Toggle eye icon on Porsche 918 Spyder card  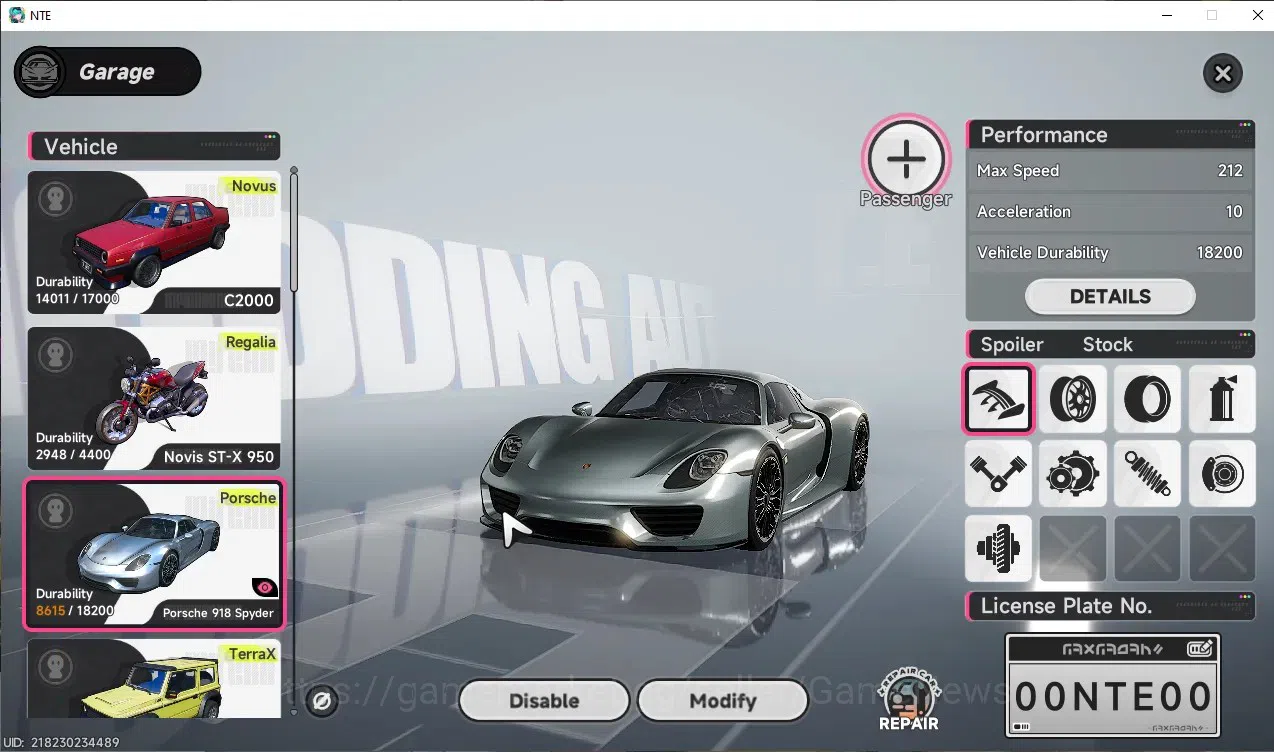(x=264, y=588)
